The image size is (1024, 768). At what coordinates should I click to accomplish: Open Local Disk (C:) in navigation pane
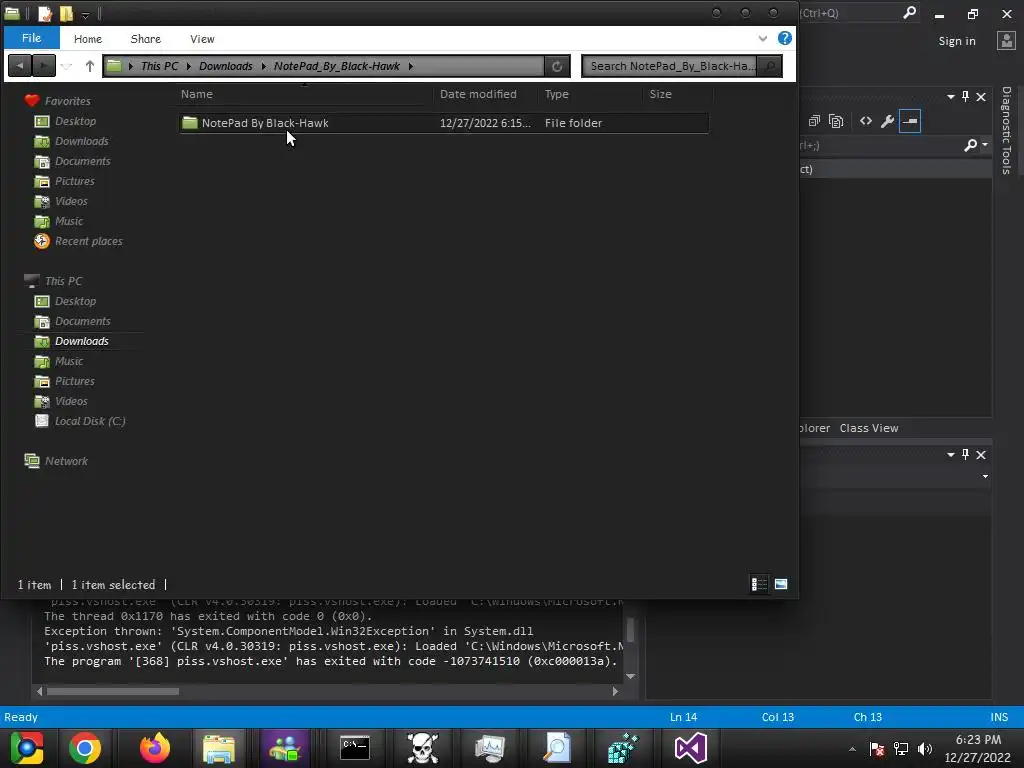89,421
